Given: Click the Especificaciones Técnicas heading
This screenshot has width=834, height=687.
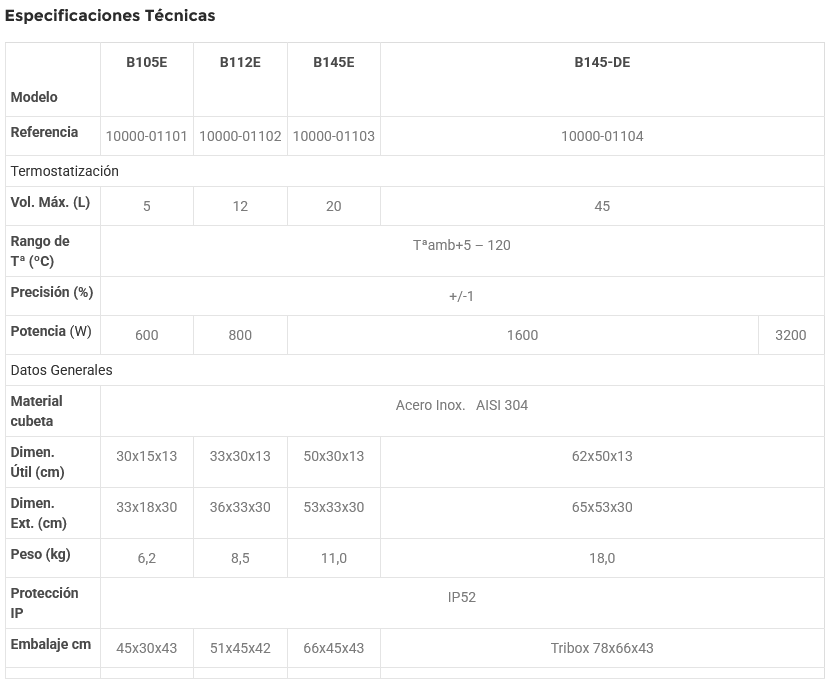Looking at the screenshot, I should pos(110,16).
